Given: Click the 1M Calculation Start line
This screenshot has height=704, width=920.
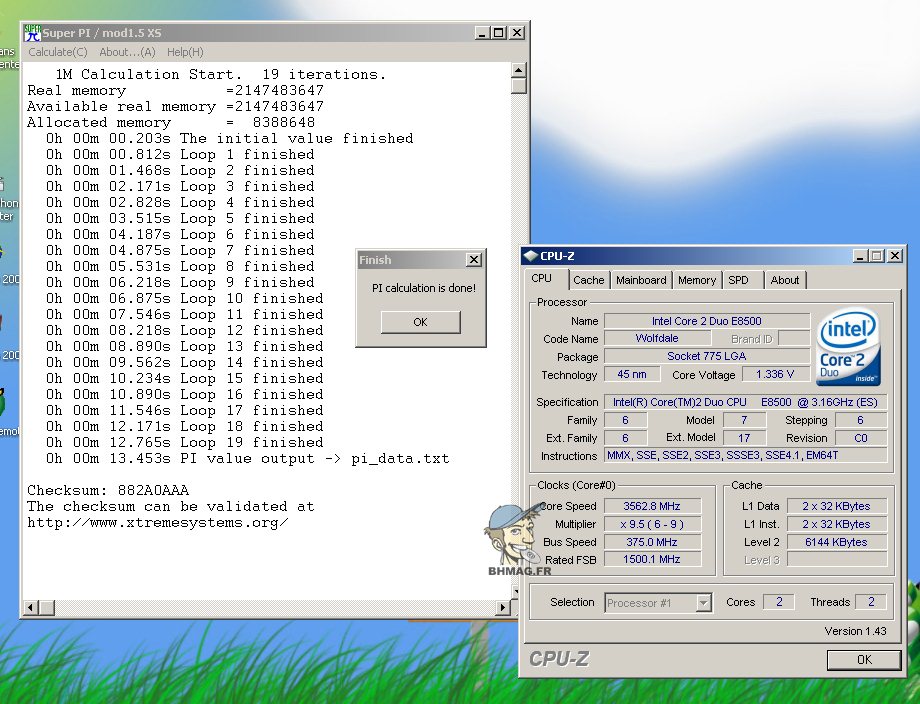Looking at the screenshot, I should (x=221, y=75).
